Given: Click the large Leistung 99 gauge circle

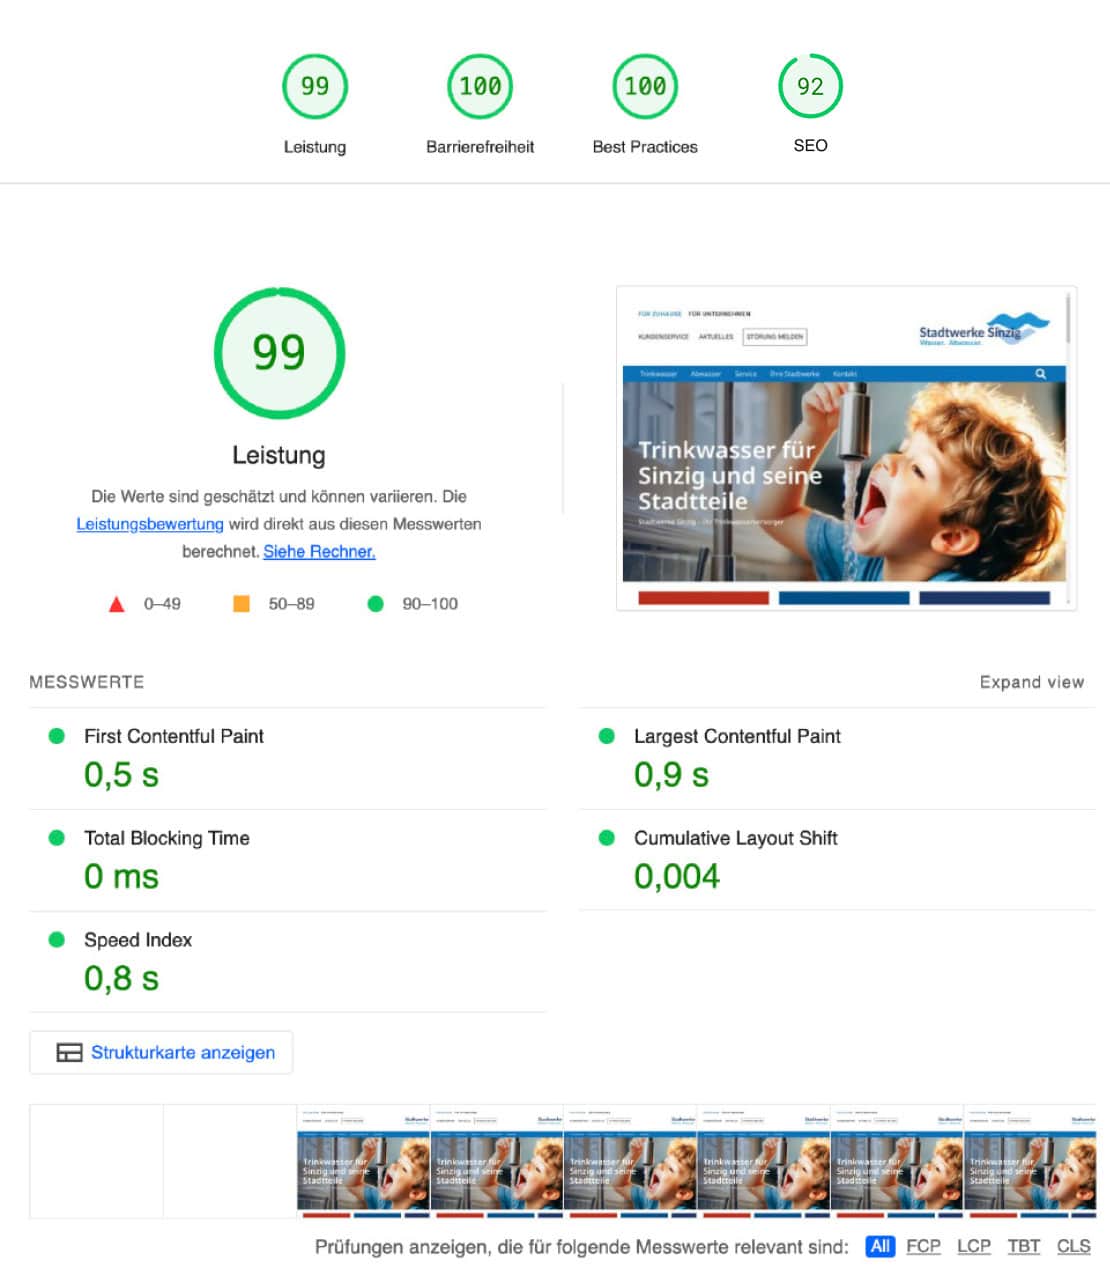Looking at the screenshot, I should (x=279, y=353).
